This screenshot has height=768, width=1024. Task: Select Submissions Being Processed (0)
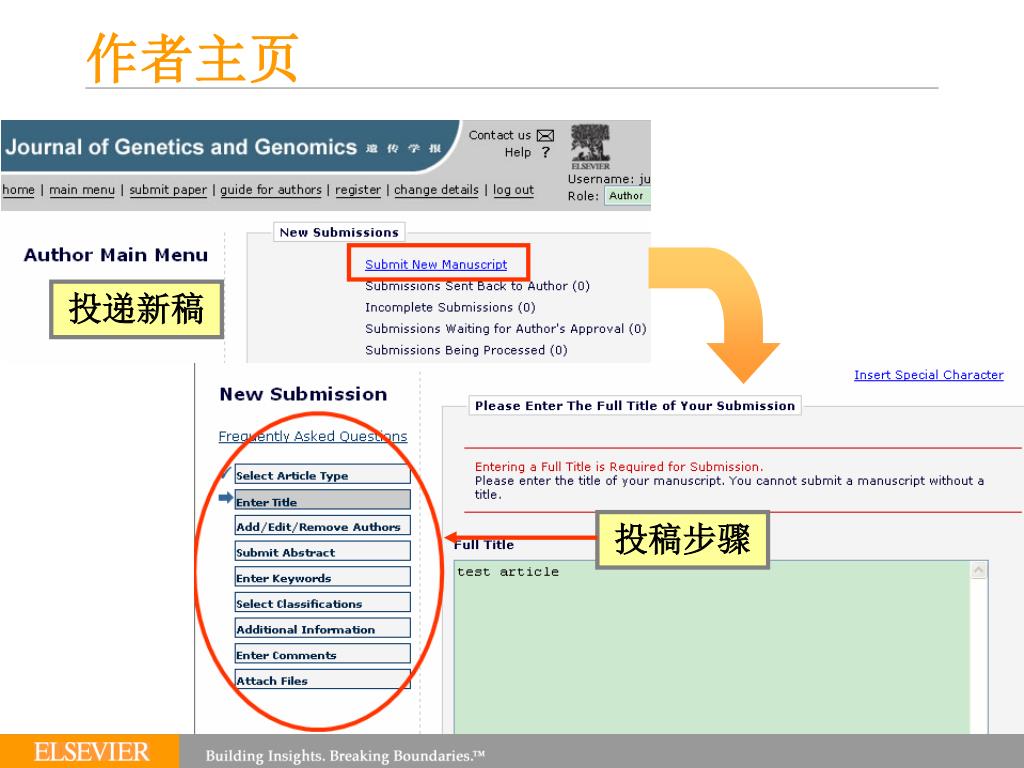pos(466,351)
